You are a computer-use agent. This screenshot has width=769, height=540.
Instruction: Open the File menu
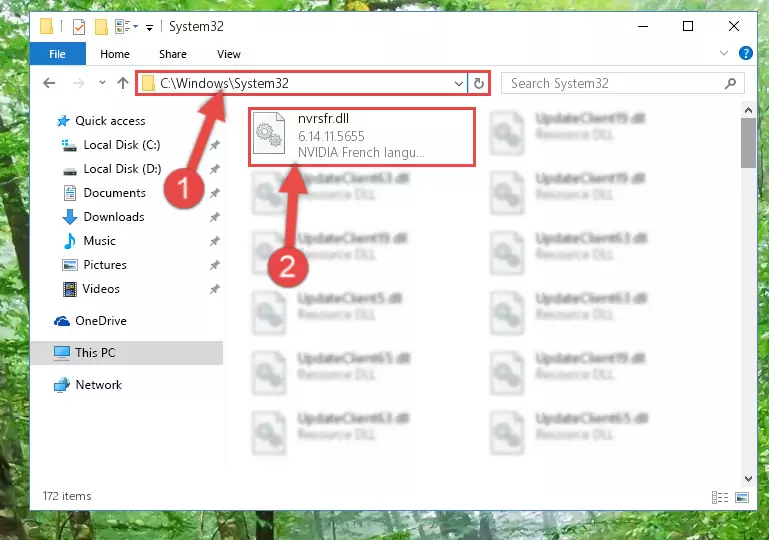[x=57, y=54]
